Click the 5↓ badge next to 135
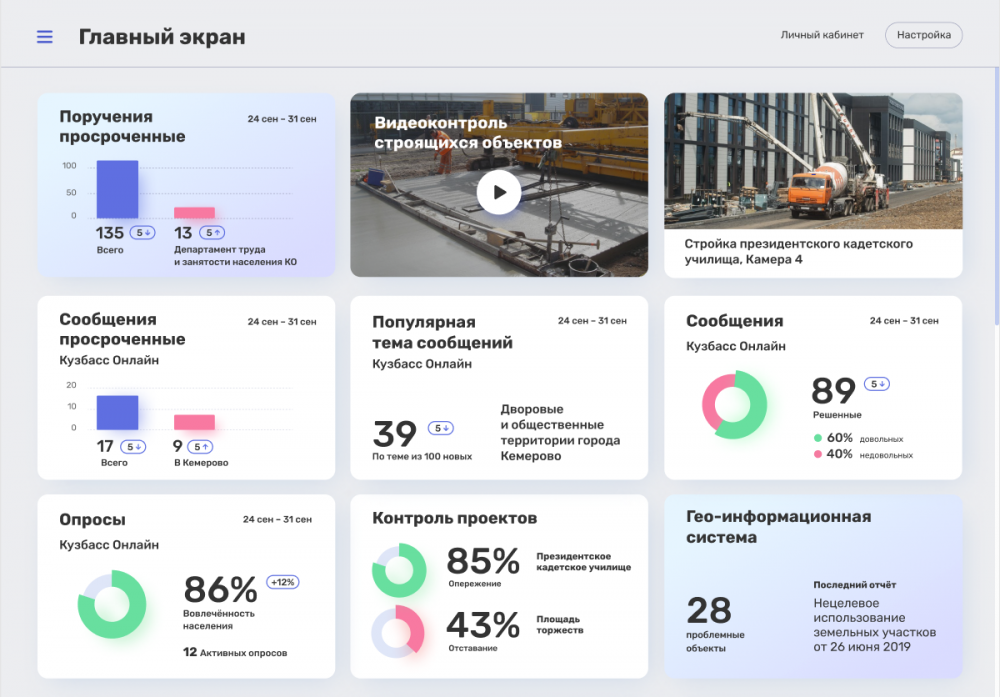This screenshot has height=697, width=1000. coord(143,233)
